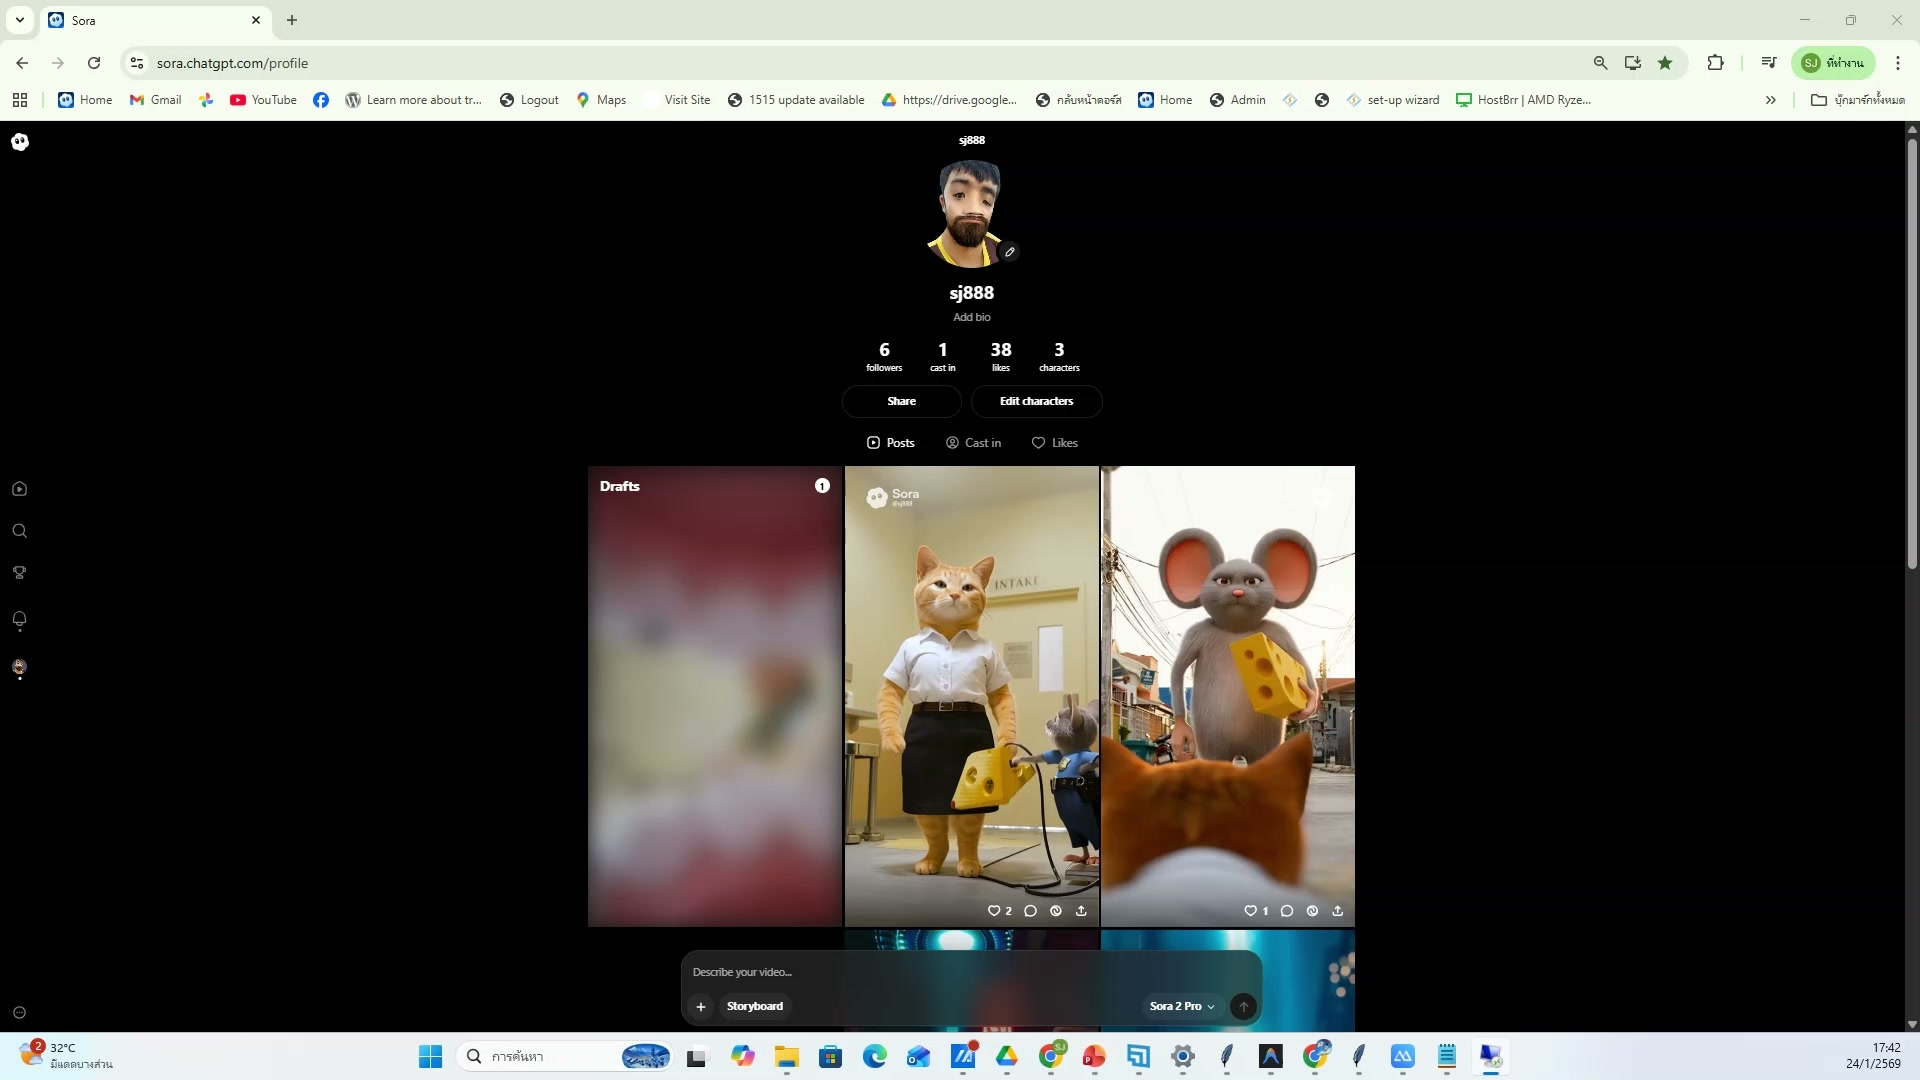Like the cat in uniform video
The width and height of the screenshot is (1920, 1080).
[x=994, y=911]
